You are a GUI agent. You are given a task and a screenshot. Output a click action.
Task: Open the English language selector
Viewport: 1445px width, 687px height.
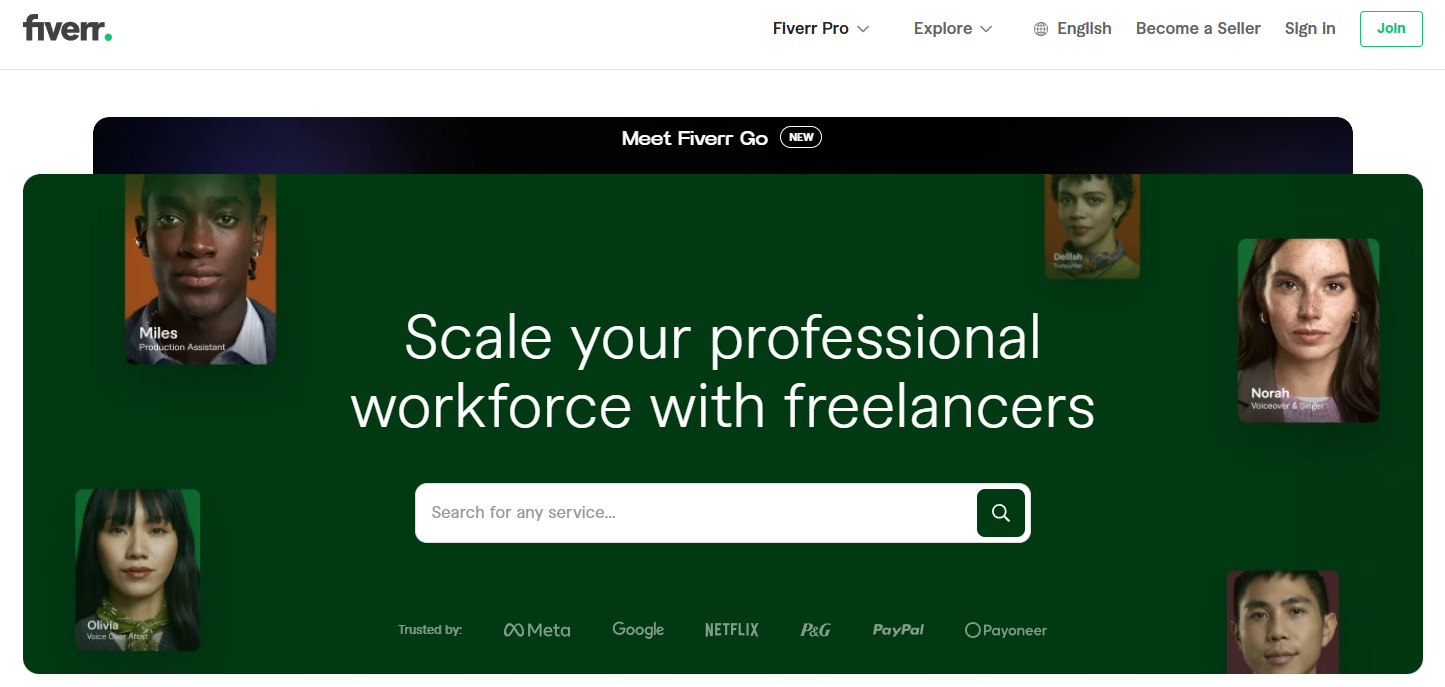pos(1072,29)
